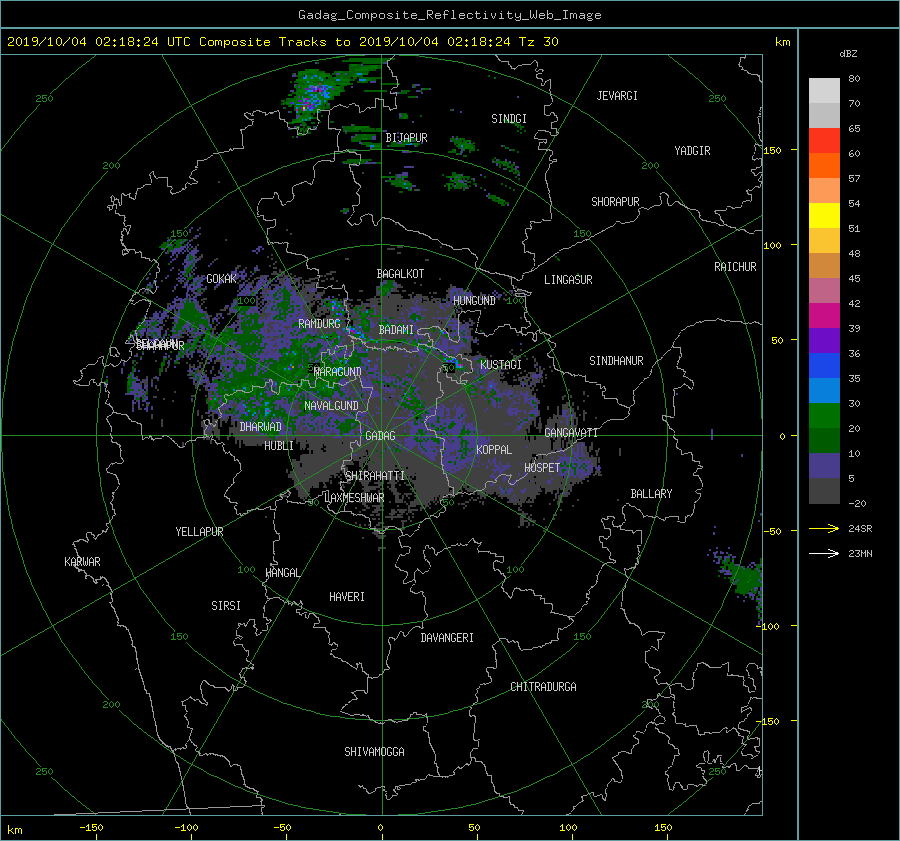900x841 pixels.
Task: Click the DHARWAD city label
Action: (x=261, y=427)
